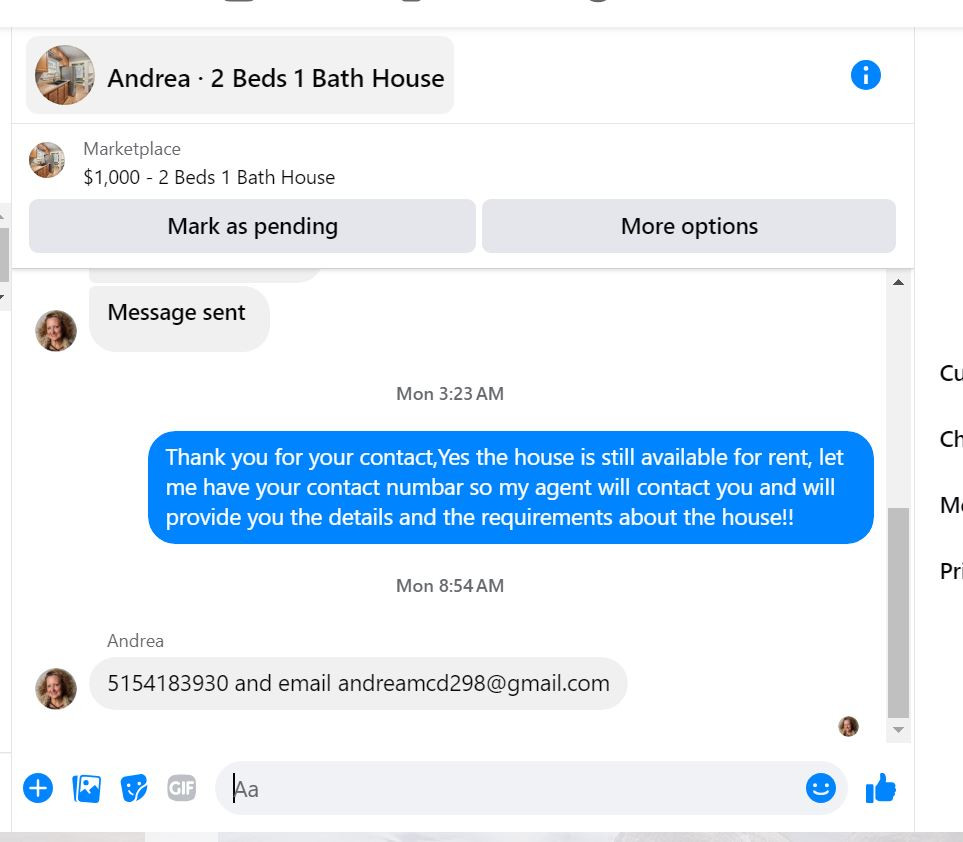Send a thumbs-up like
Screen dimensions: 963x842
point(881,788)
